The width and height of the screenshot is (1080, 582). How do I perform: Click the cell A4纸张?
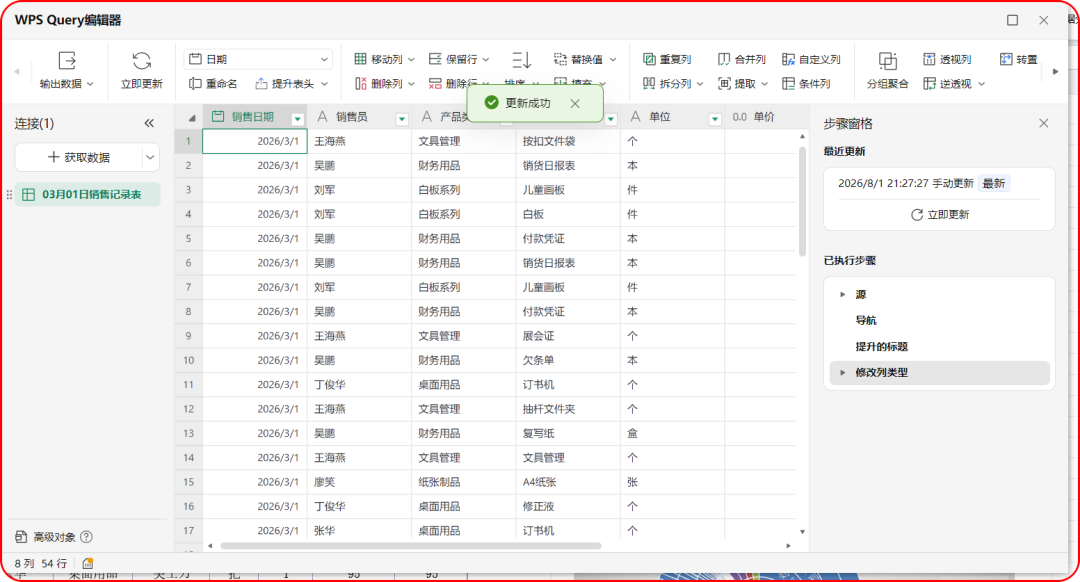coord(568,482)
